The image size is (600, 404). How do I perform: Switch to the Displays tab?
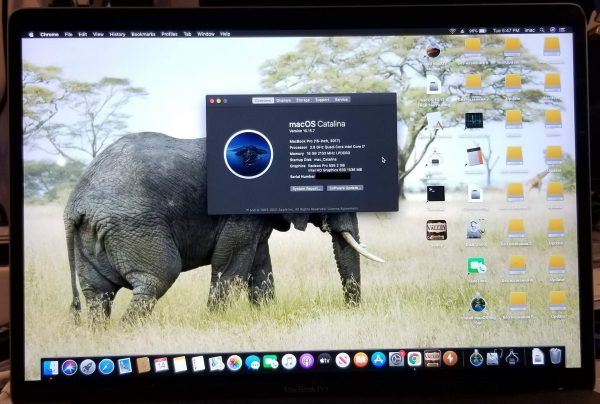(x=283, y=100)
